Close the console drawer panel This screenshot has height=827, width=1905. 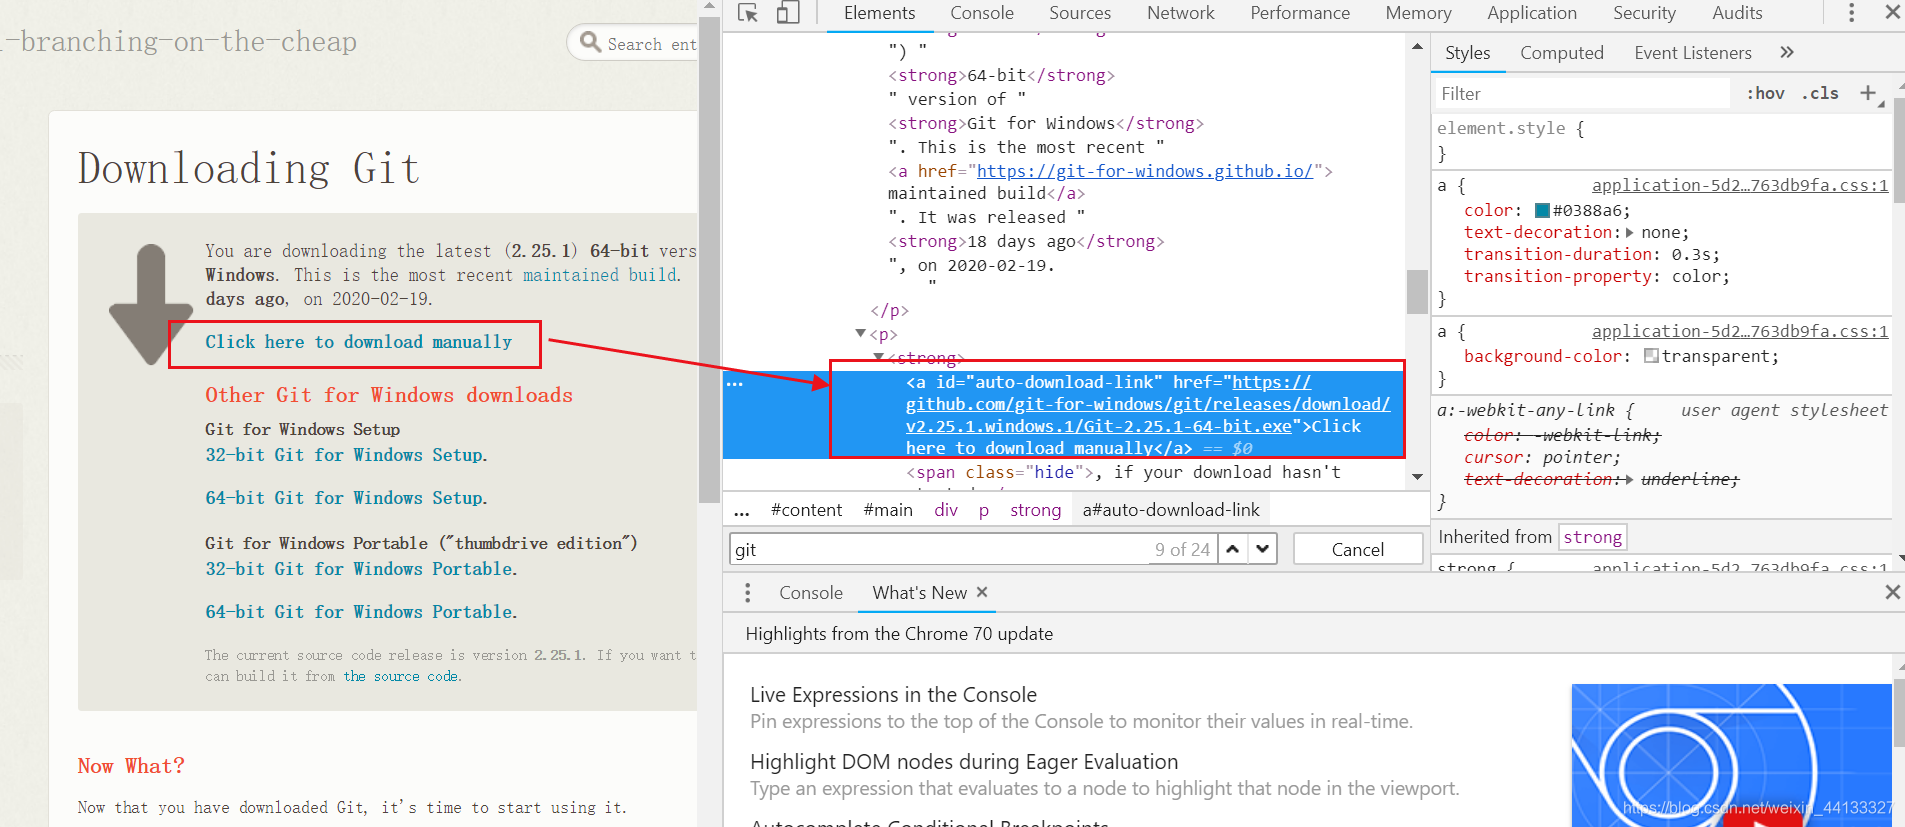pos(1892,592)
